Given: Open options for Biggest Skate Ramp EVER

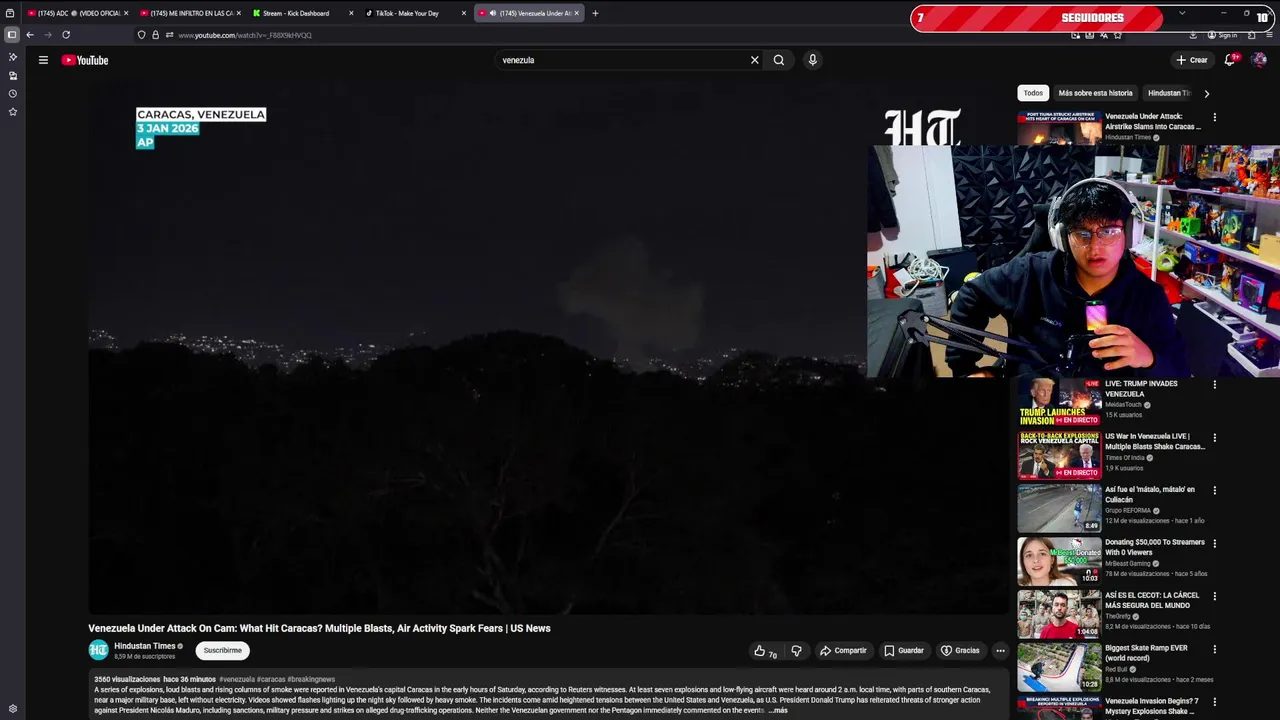Looking at the screenshot, I should pyautogui.click(x=1215, y=649).
